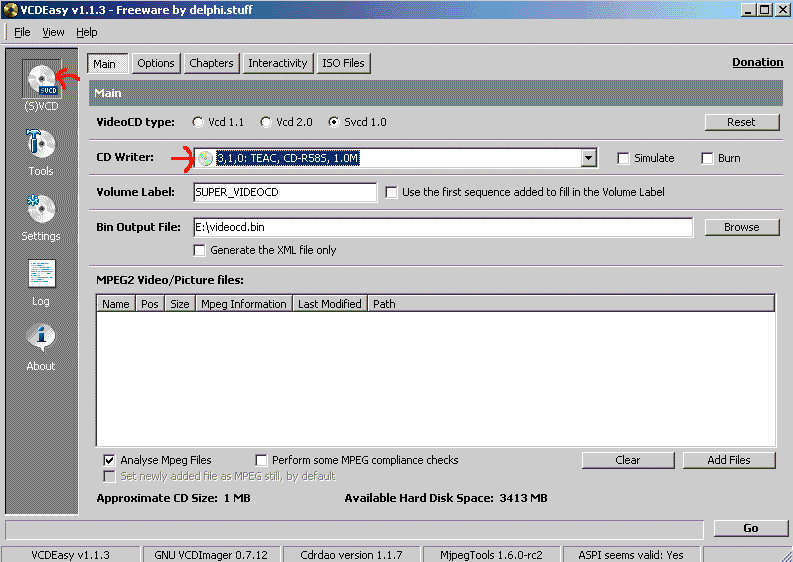793x562 pixels.
Task: Click the Clear button
Action: pyautogui.click(x=628, y=460)
